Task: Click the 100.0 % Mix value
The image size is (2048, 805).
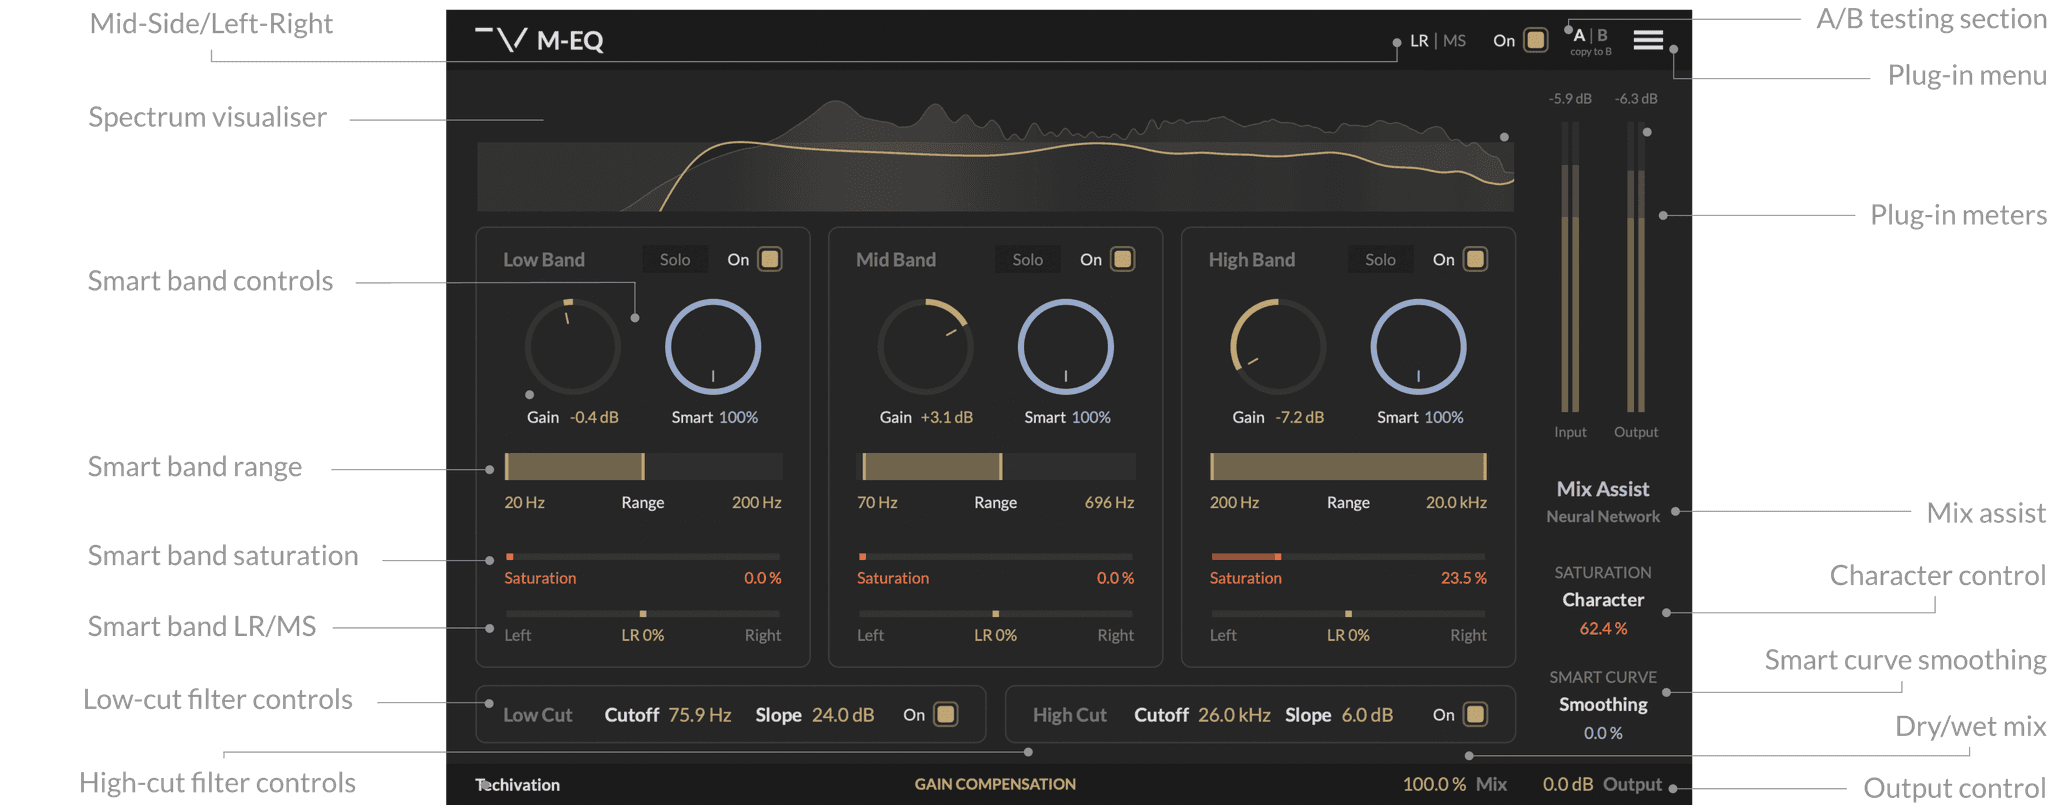Action: point(1434,784)
